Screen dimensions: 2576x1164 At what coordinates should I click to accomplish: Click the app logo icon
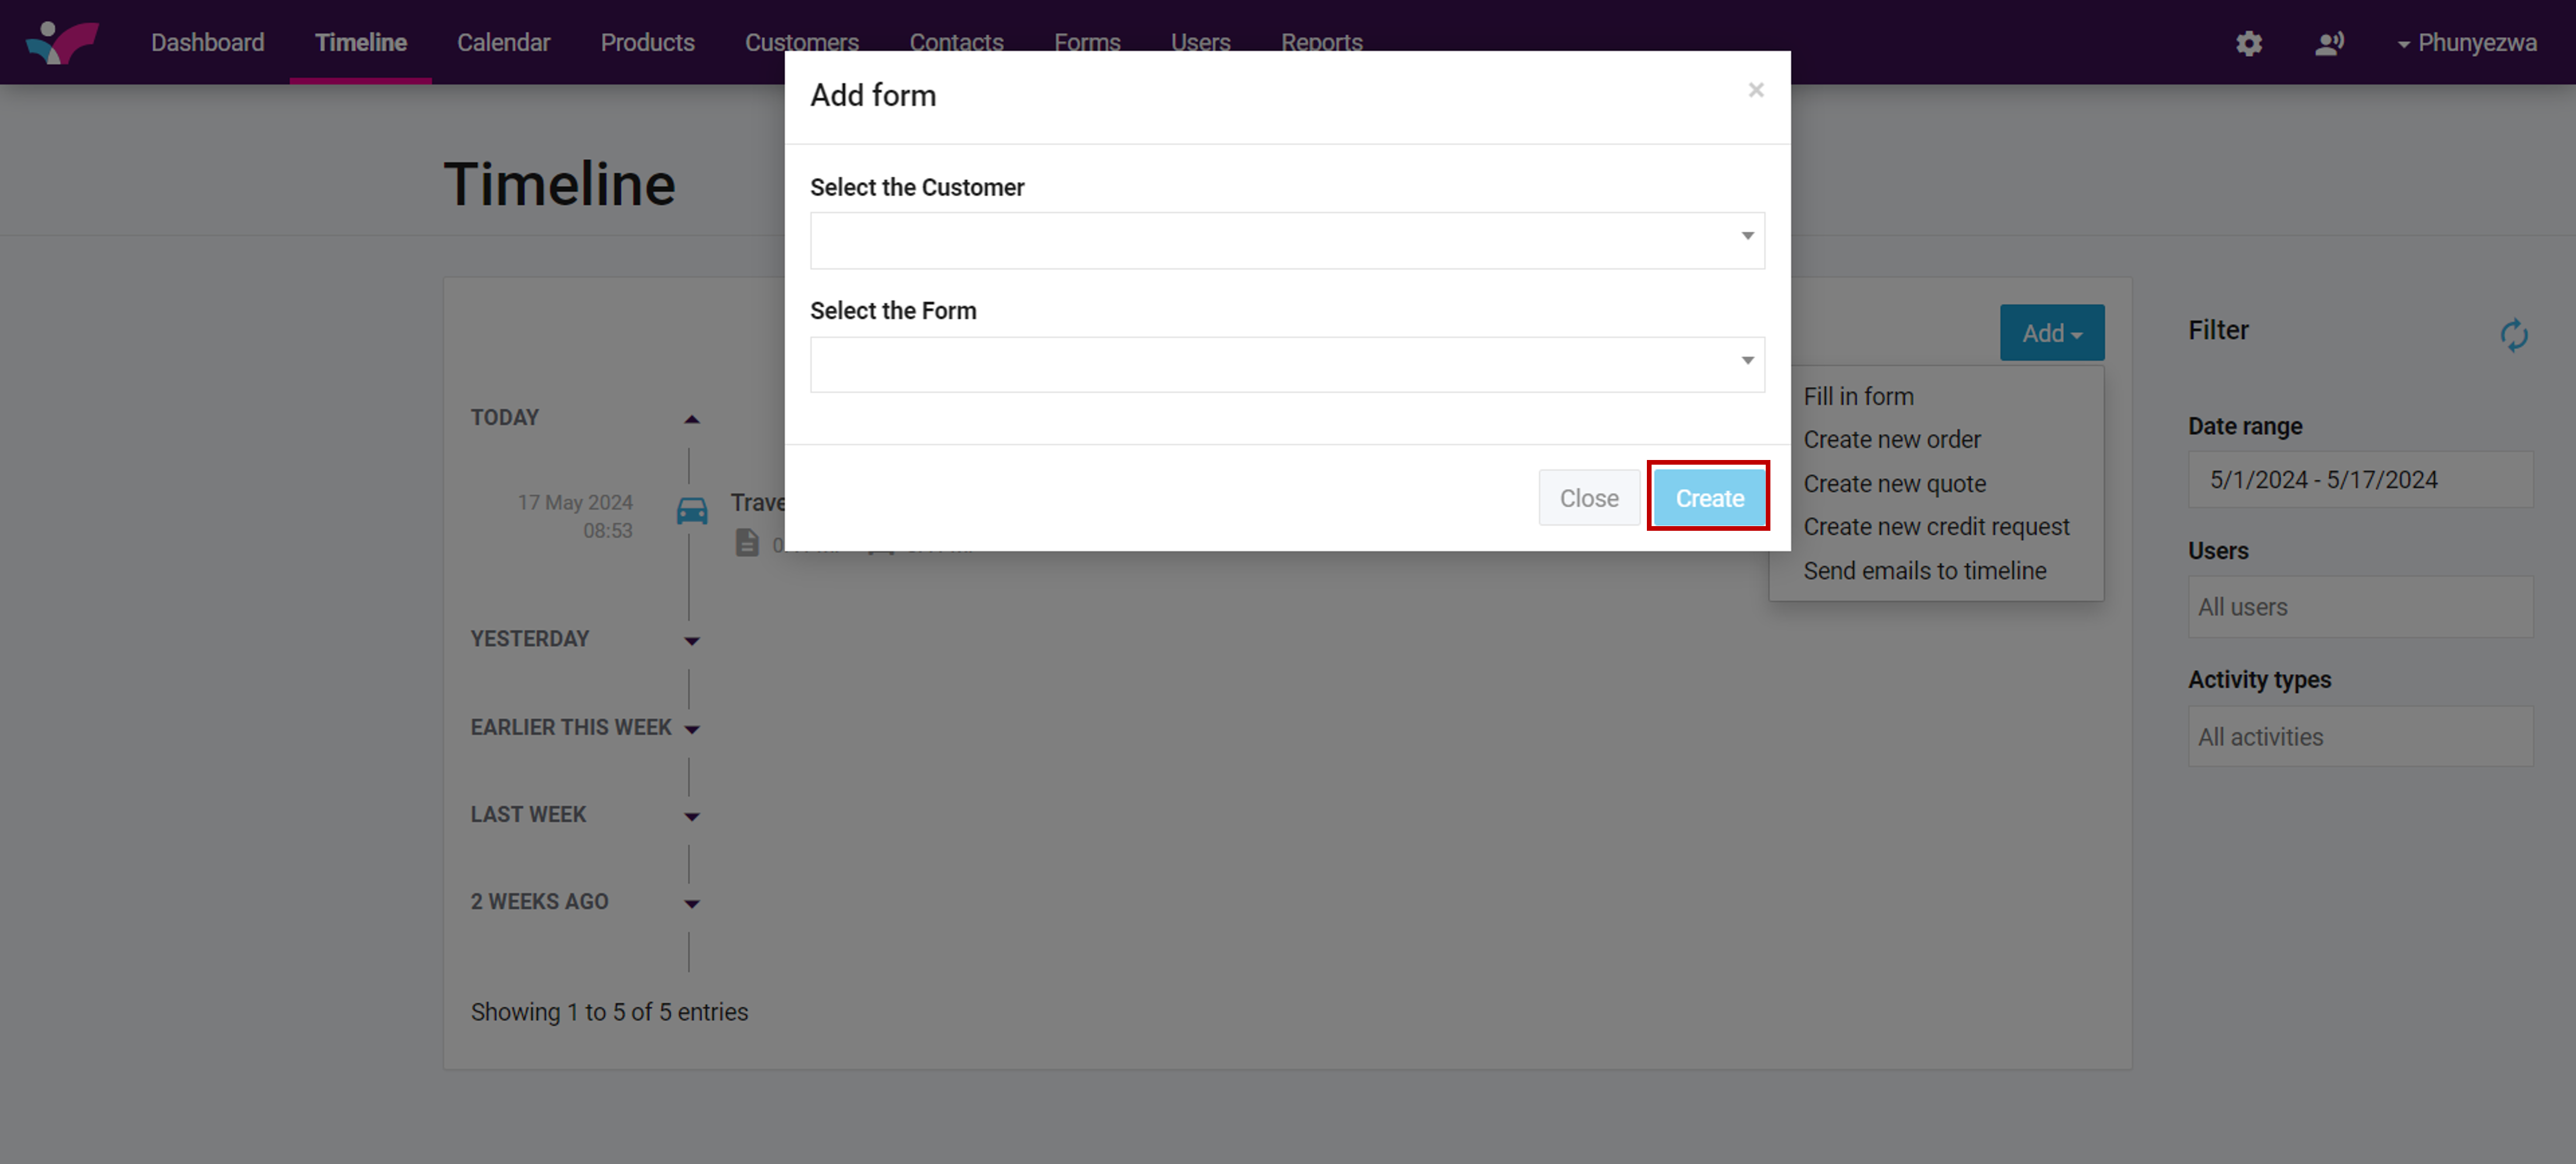click(x=62, y=42)
